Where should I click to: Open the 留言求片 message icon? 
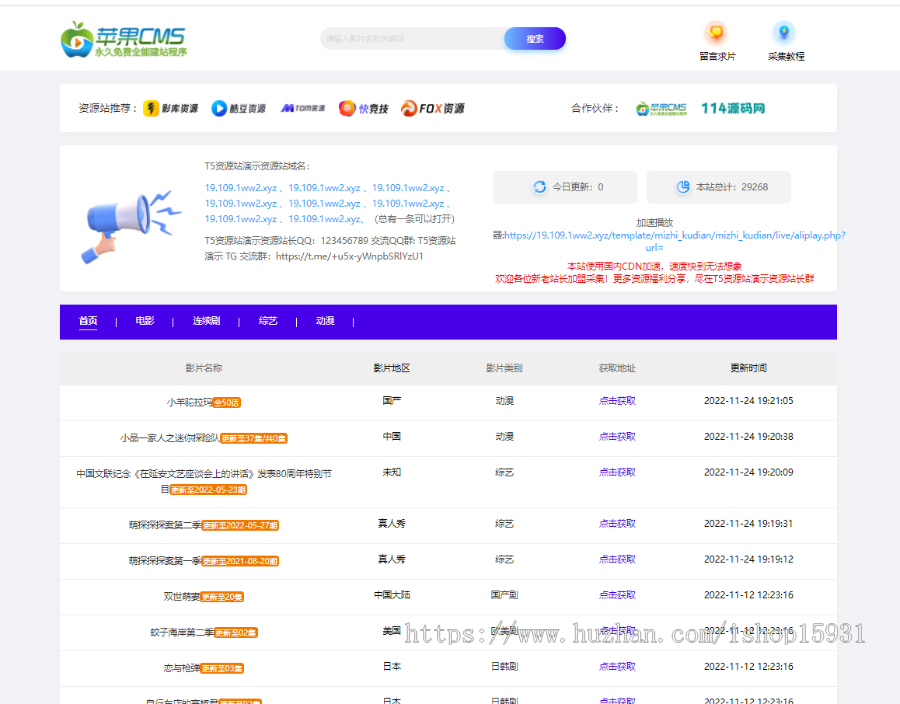click(716, 34)
